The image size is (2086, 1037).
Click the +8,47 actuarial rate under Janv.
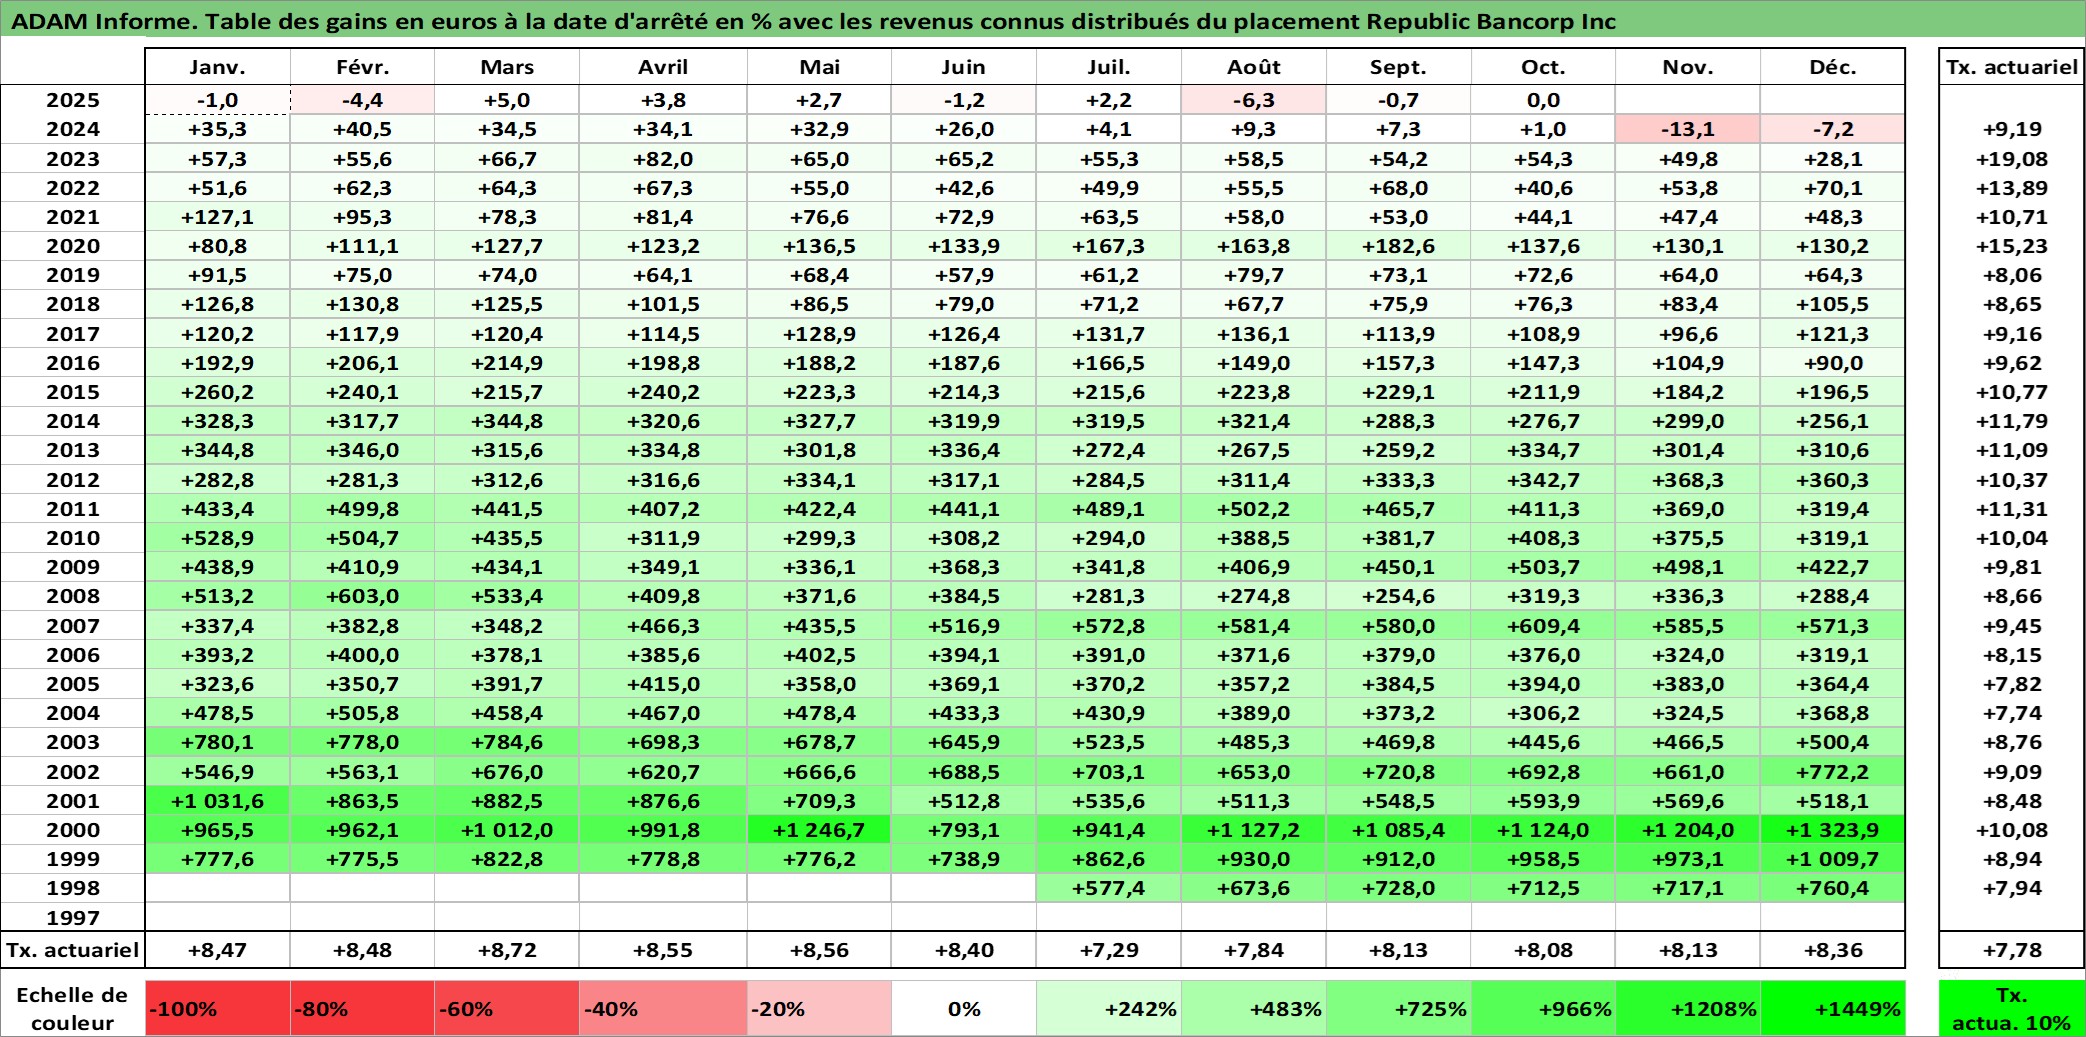point(217,950)
